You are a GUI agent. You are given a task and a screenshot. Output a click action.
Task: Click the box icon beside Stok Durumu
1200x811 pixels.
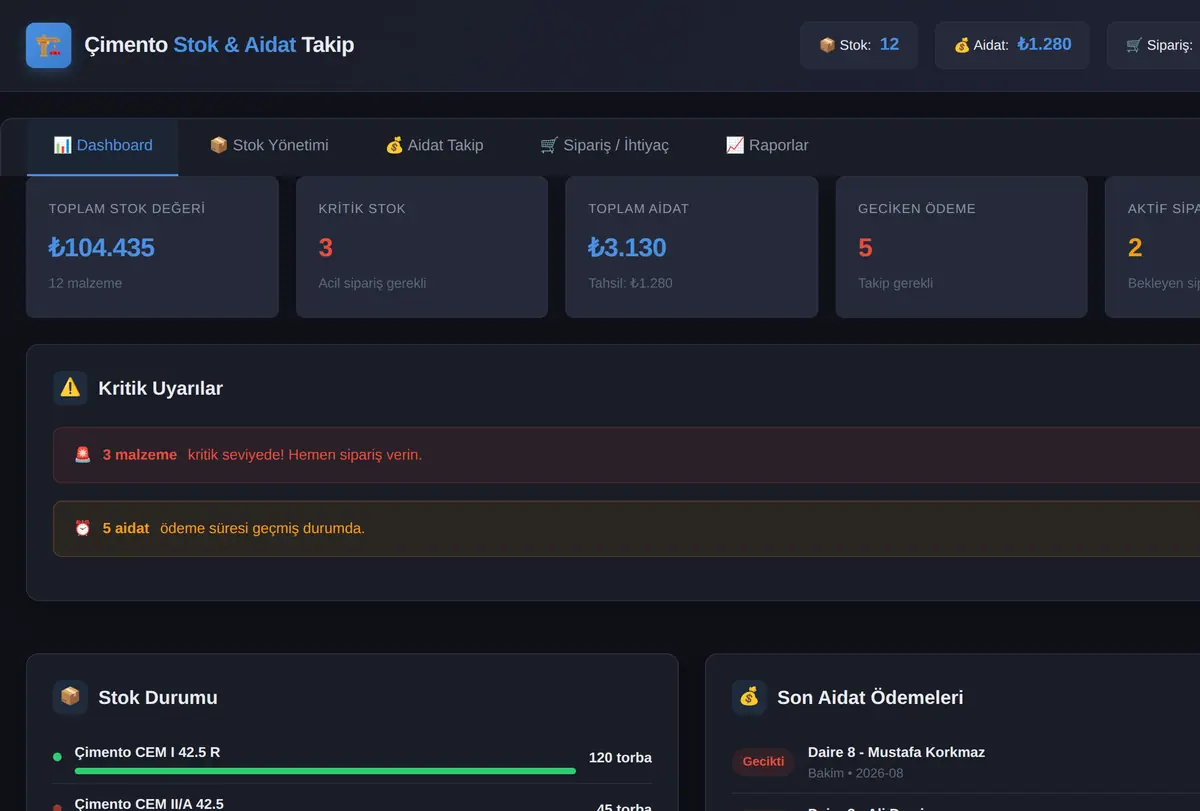[x=70, y=697]
